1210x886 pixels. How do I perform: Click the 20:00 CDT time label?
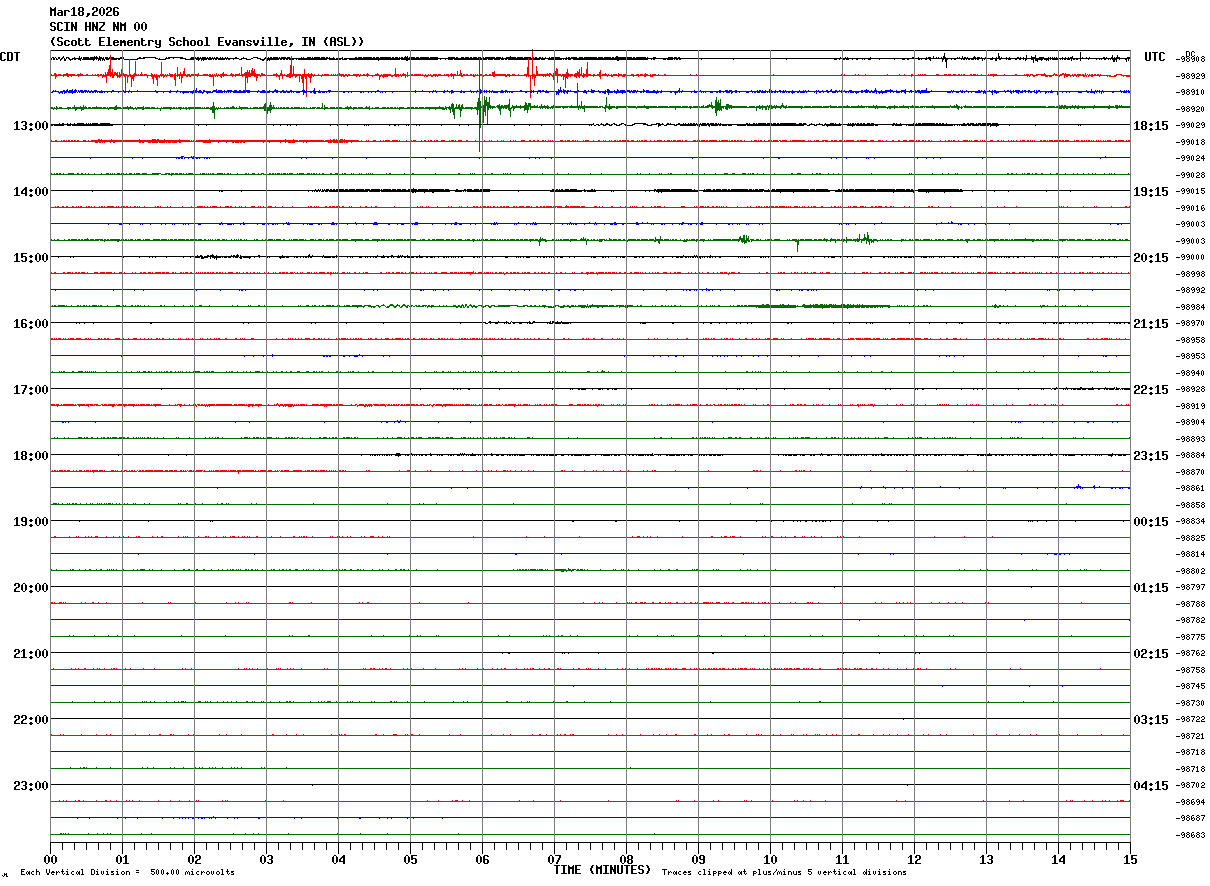[x=30, y=587]
